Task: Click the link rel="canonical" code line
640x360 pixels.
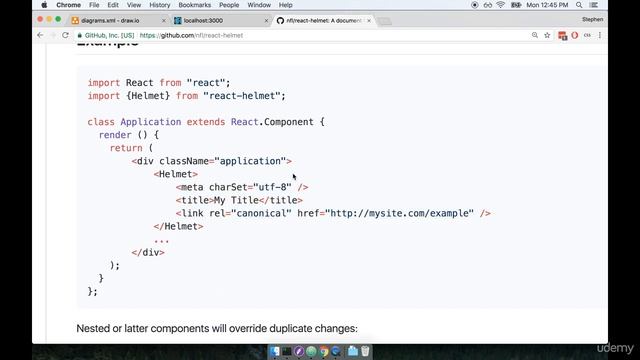Action: coord(333,213)
